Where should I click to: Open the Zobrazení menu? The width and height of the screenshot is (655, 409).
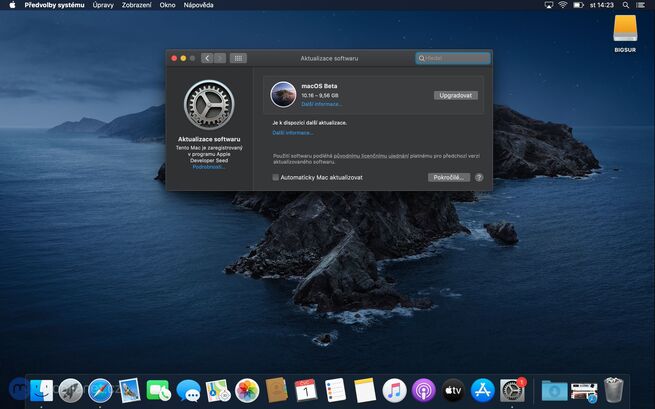[136, 5]
